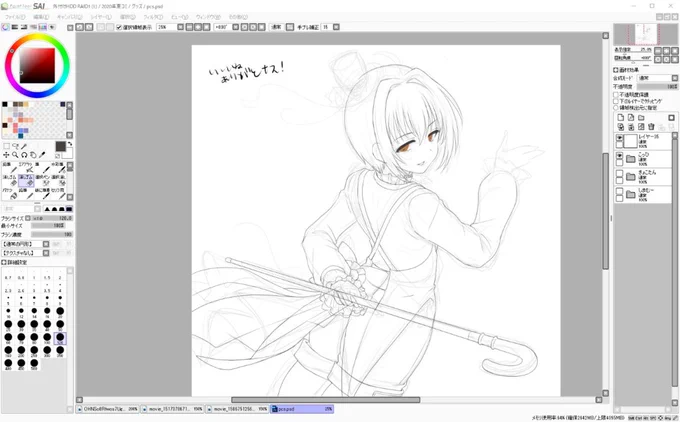Click the navigator preview thumbnail

(646, 34)
